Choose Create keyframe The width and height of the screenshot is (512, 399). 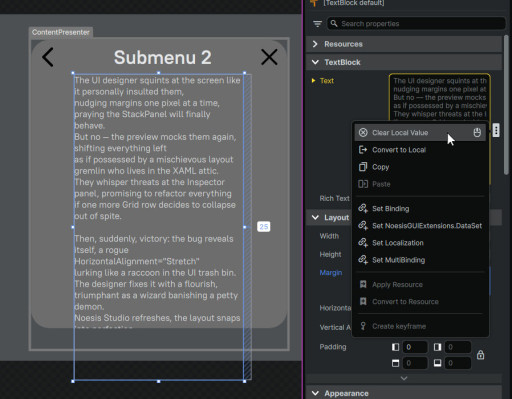tap(421, 326)
